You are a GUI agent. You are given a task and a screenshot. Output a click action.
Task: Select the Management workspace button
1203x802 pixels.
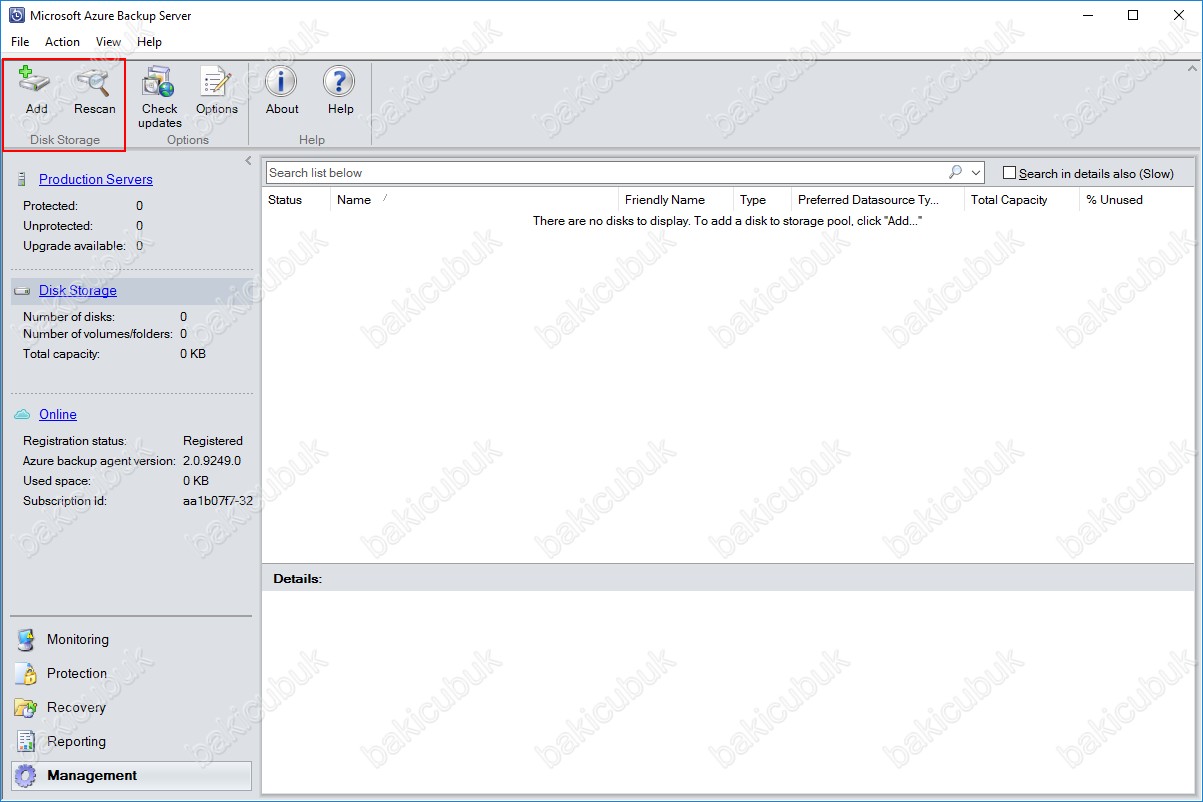coord(131,776)
